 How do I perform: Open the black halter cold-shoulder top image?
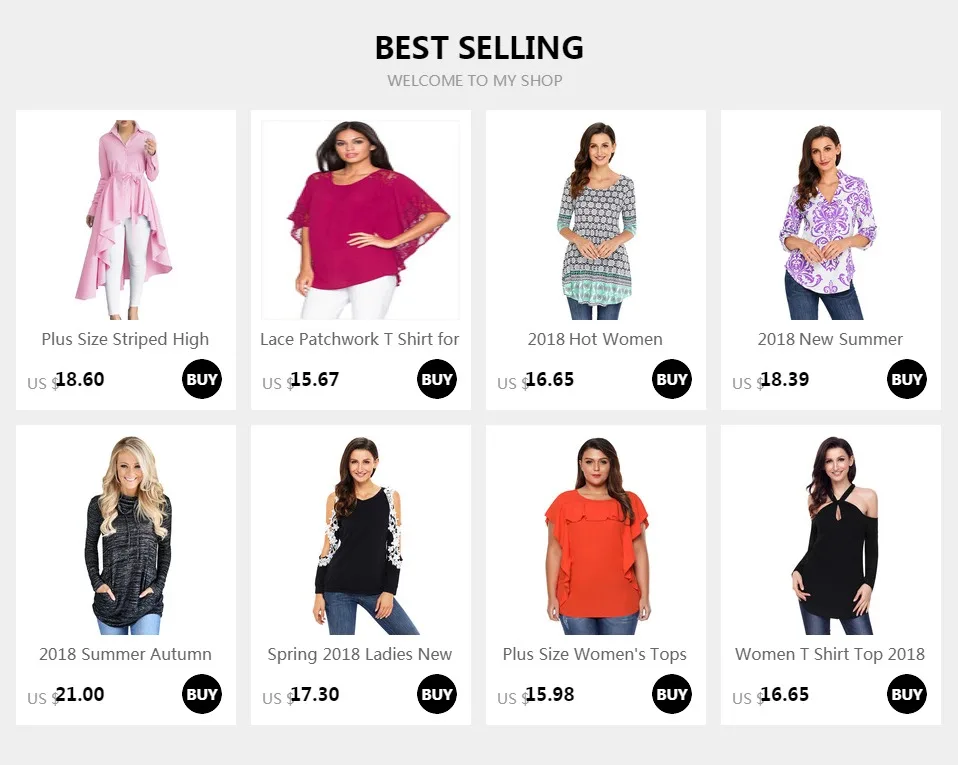[x=831, y=535]
